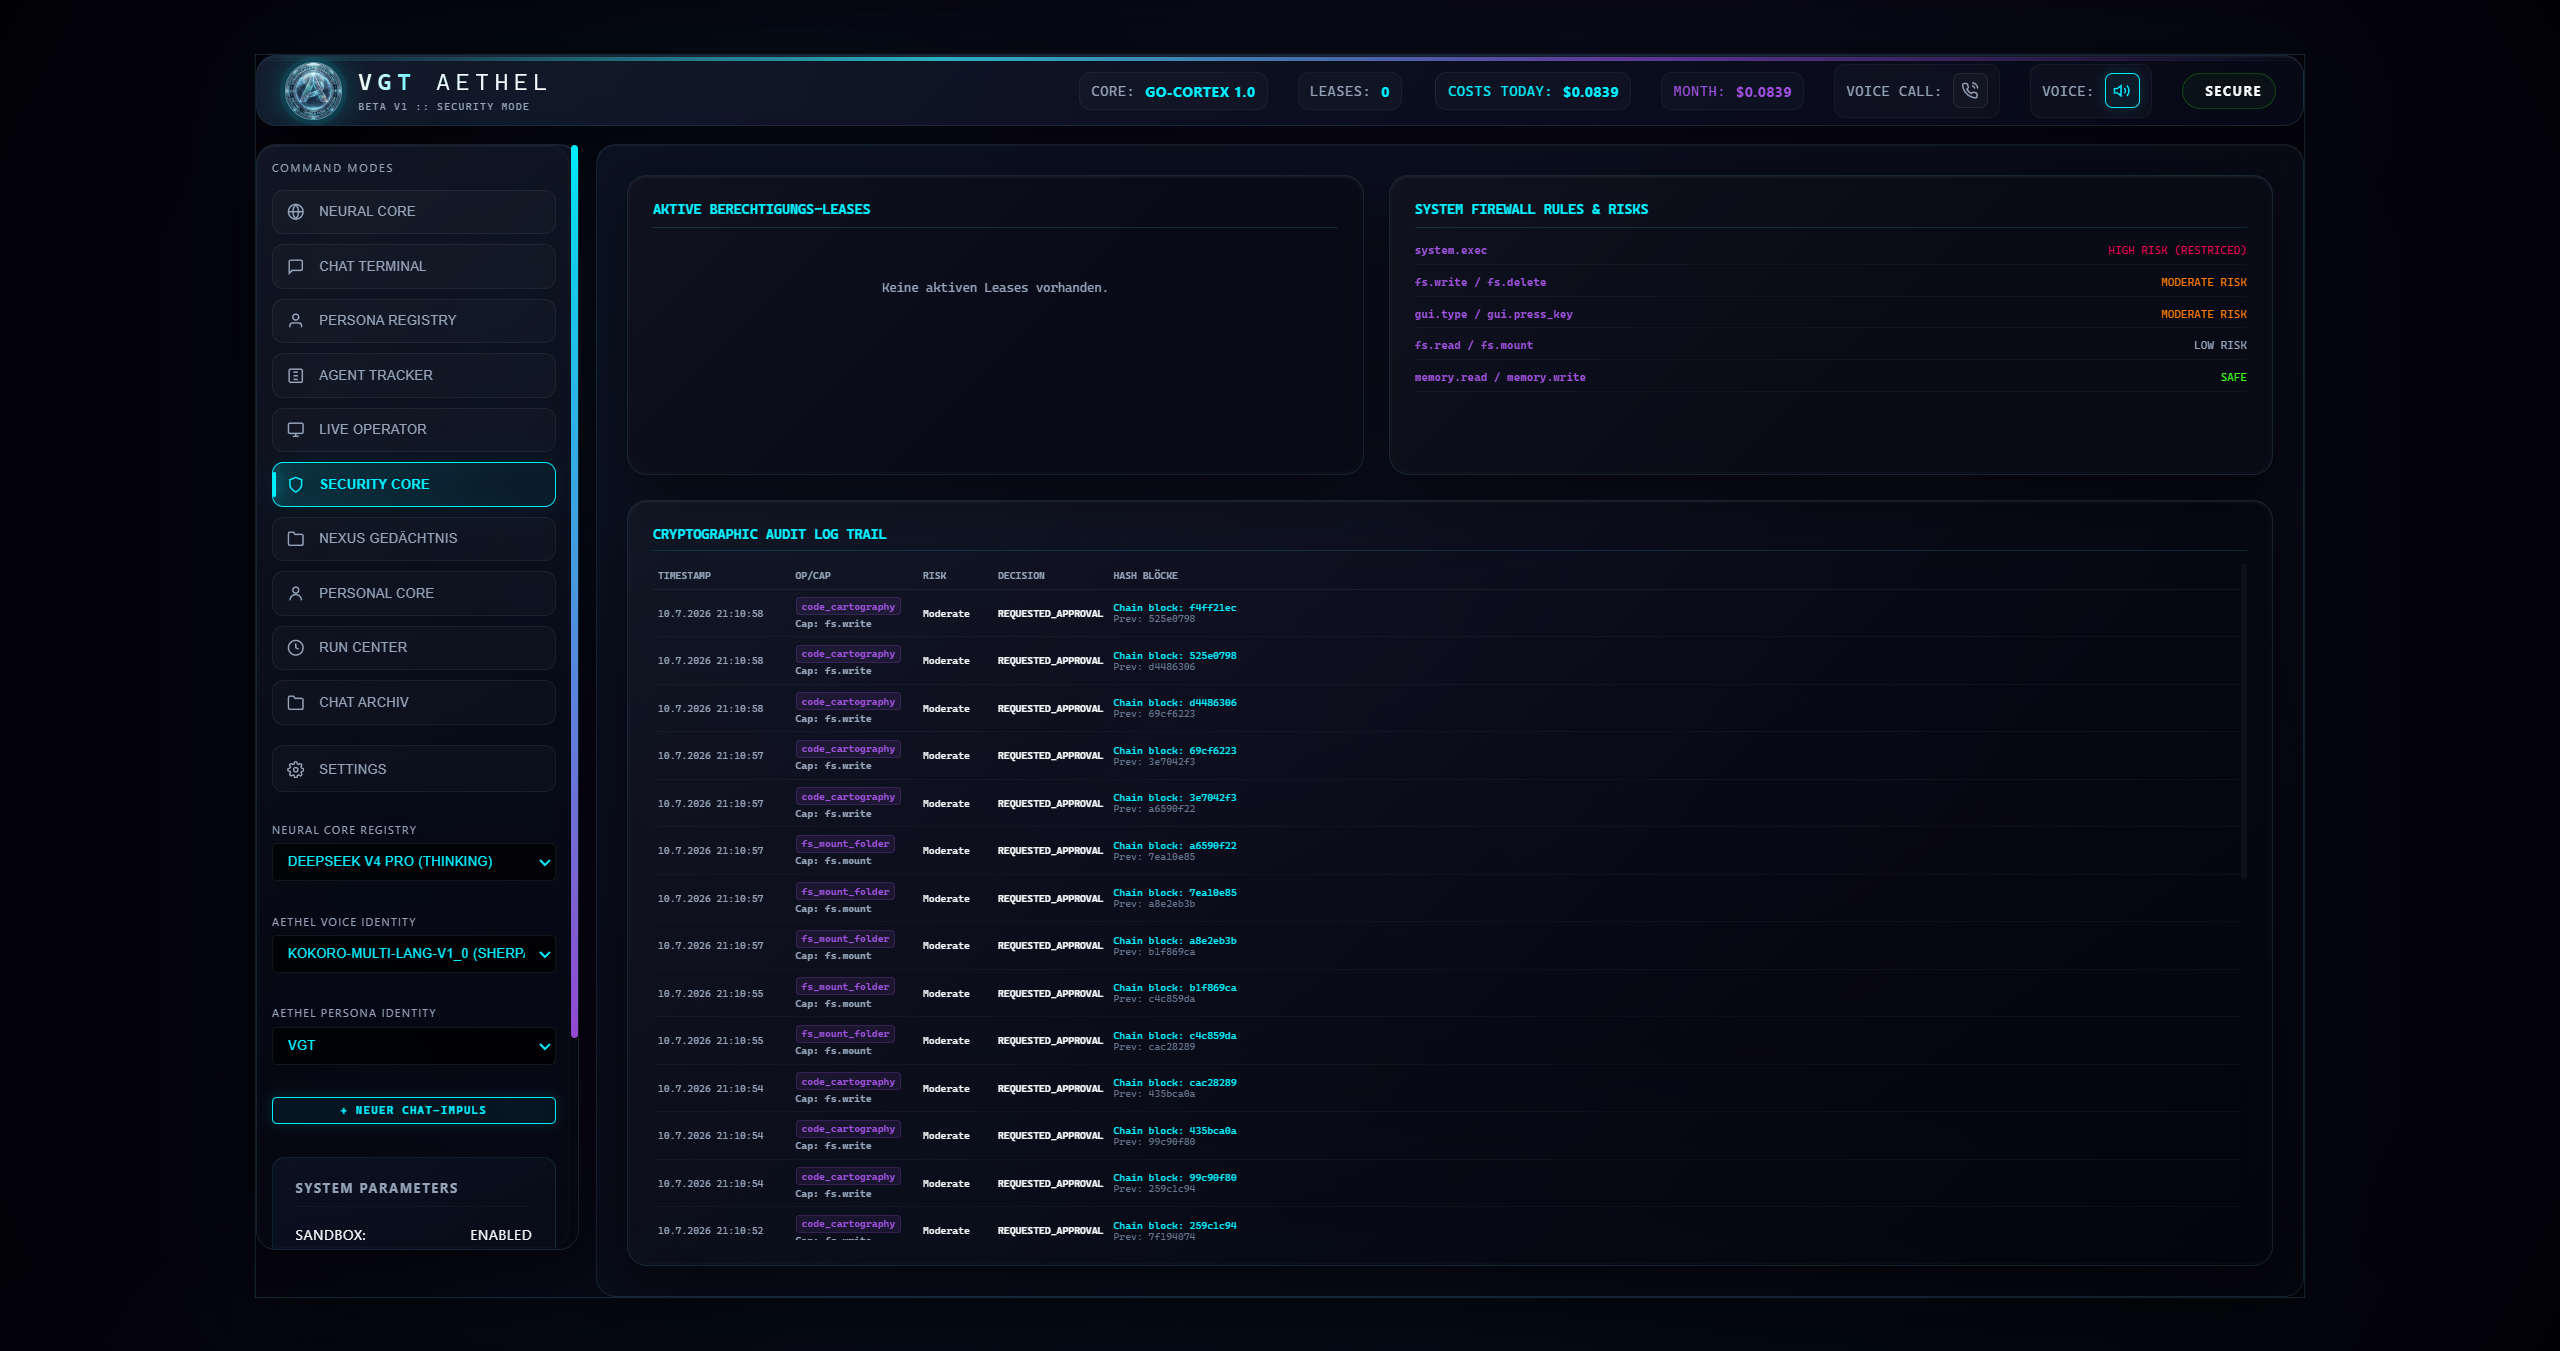Click the Live Operator monitor icon
The height and width of the screenshot is (1351, 2560).
296,430
